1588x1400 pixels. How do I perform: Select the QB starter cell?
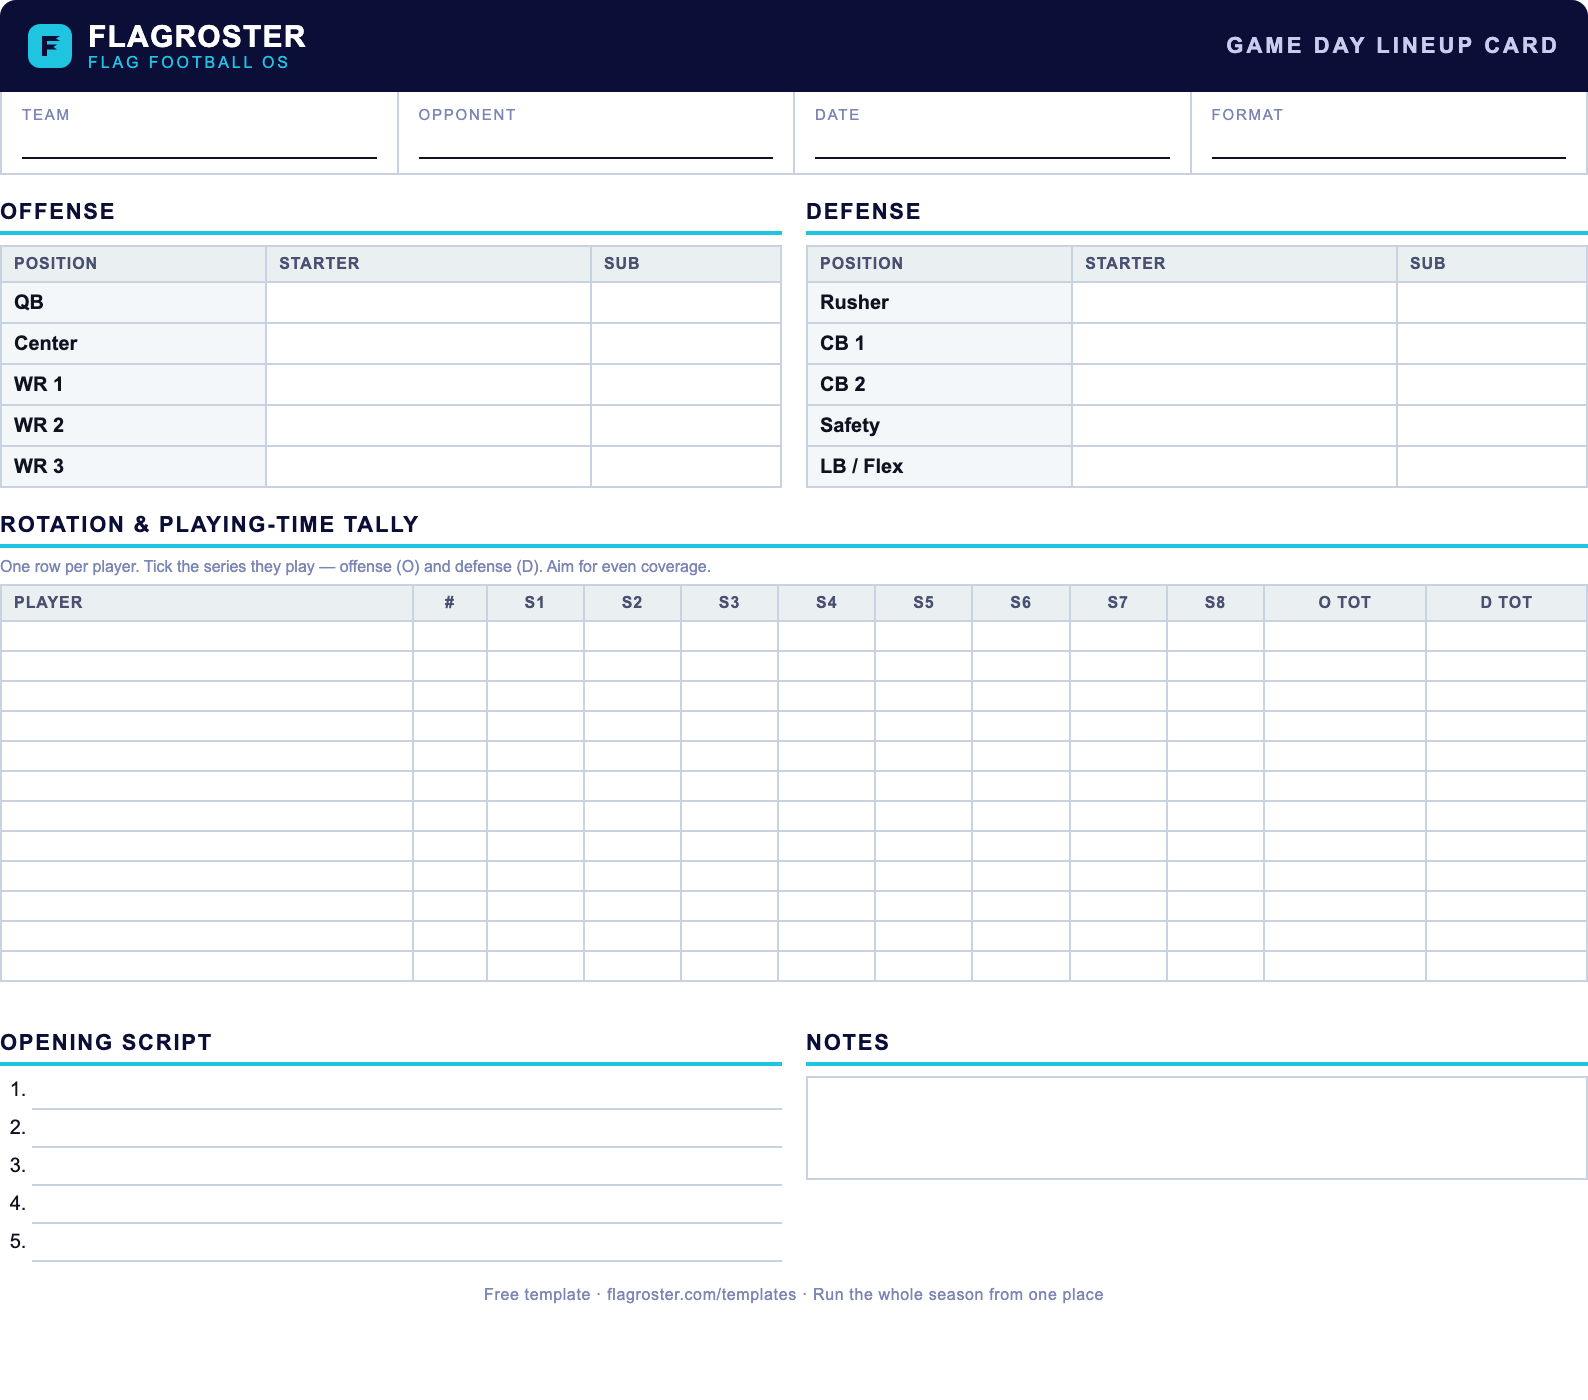click(x=428, y=302)
